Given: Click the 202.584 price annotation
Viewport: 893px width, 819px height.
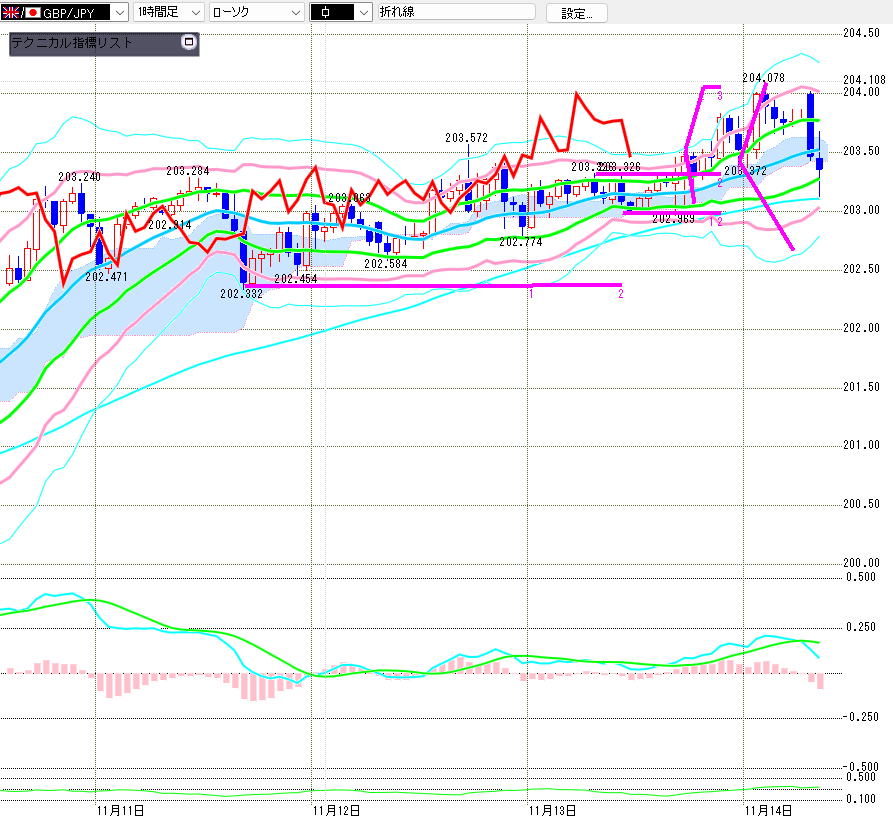Looking at the screenshot, I should [x=384, y=264].
